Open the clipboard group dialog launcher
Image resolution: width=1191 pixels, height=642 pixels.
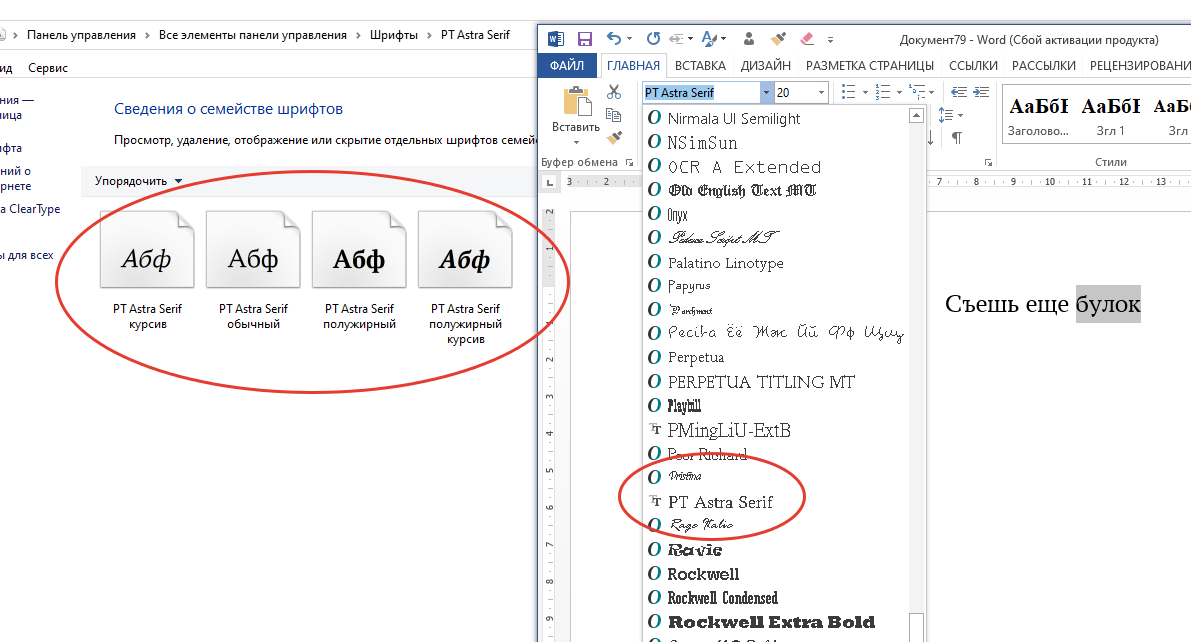point(629,162)
